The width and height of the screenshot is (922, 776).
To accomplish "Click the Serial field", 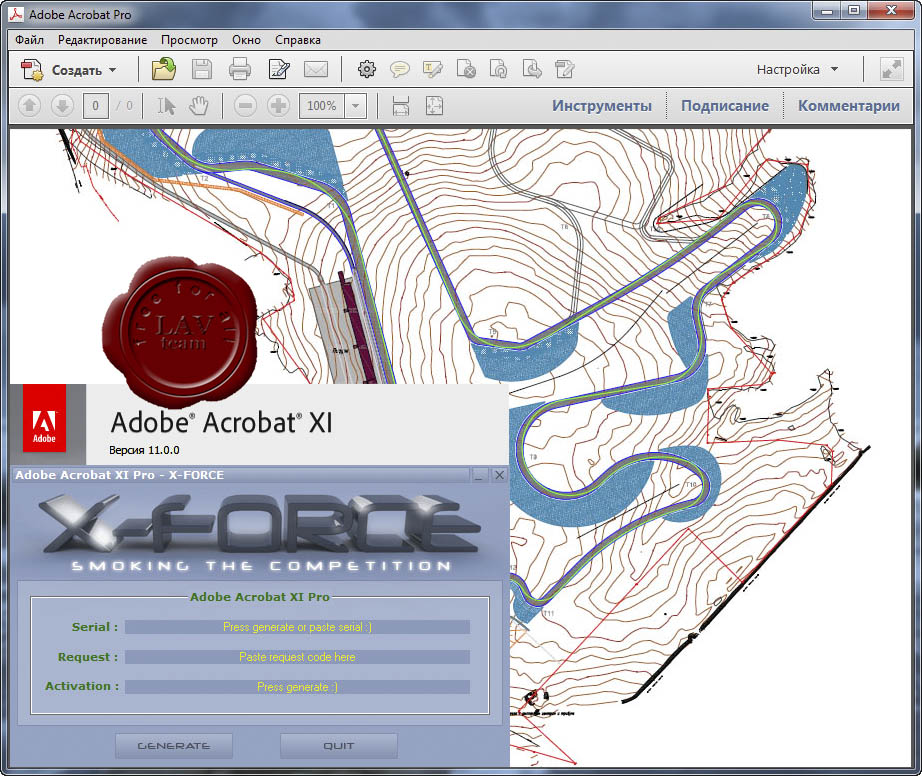I will pyautogui.click(x=298, y=627).
